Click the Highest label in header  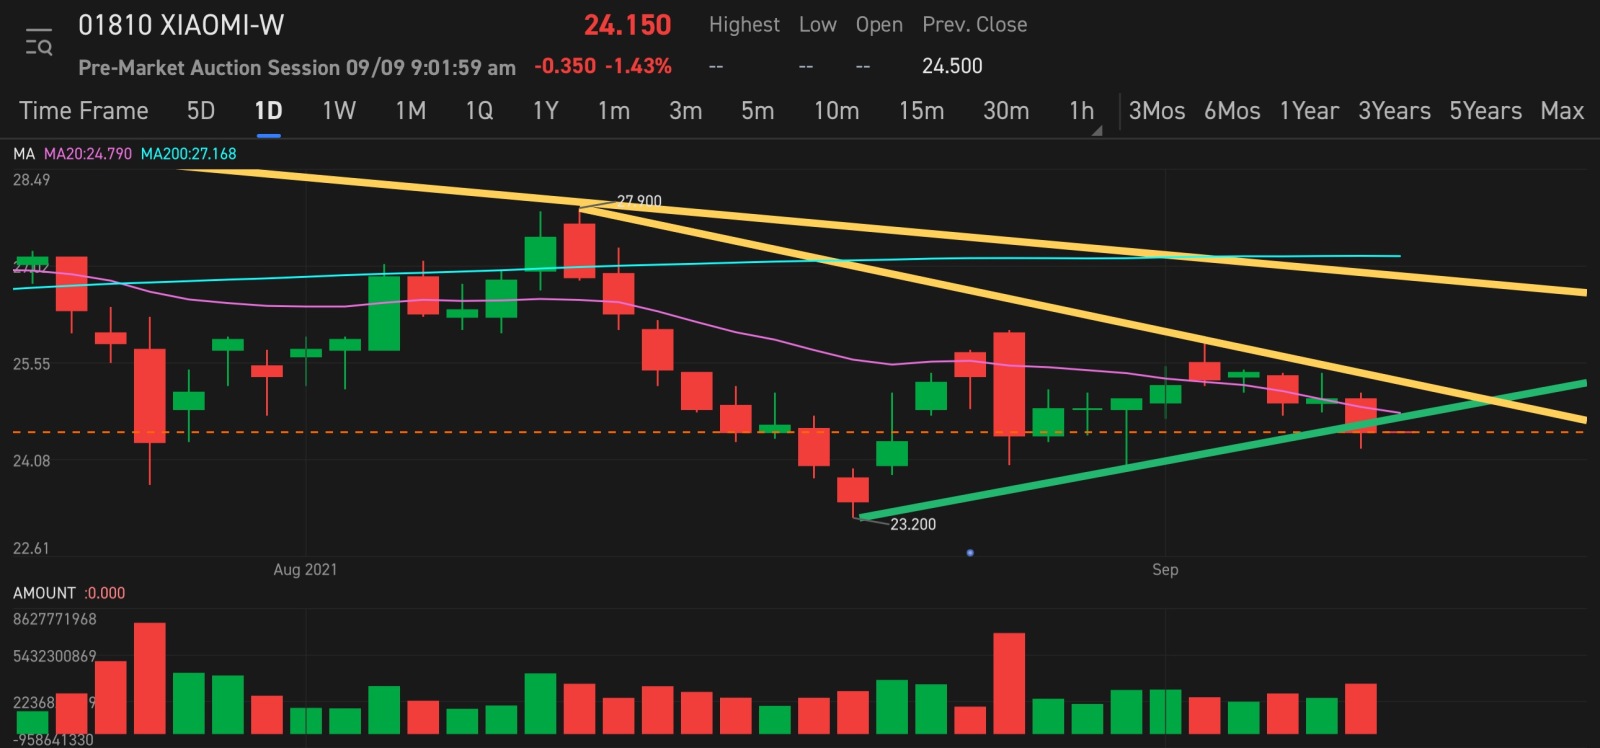tap(744, 25)
